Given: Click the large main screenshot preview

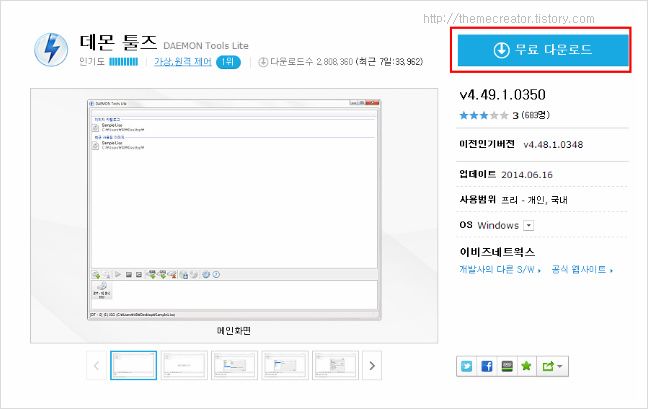Looking at the screenshot, I should [x=234, y=210].
